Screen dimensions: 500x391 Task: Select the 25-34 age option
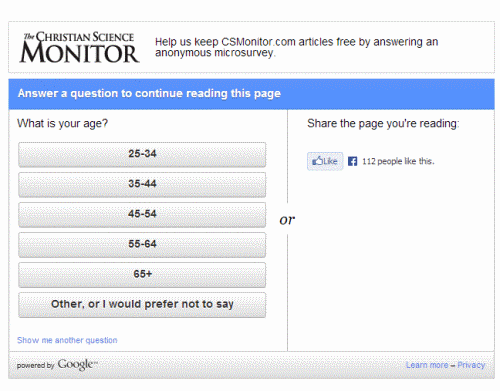click(142, 154)
